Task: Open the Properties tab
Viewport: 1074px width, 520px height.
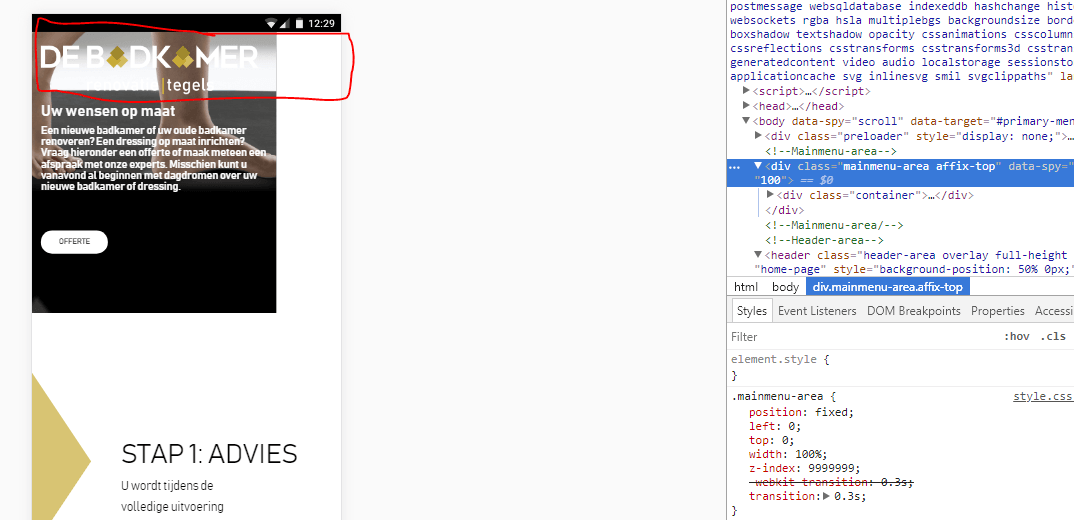Action: (997, 311)
